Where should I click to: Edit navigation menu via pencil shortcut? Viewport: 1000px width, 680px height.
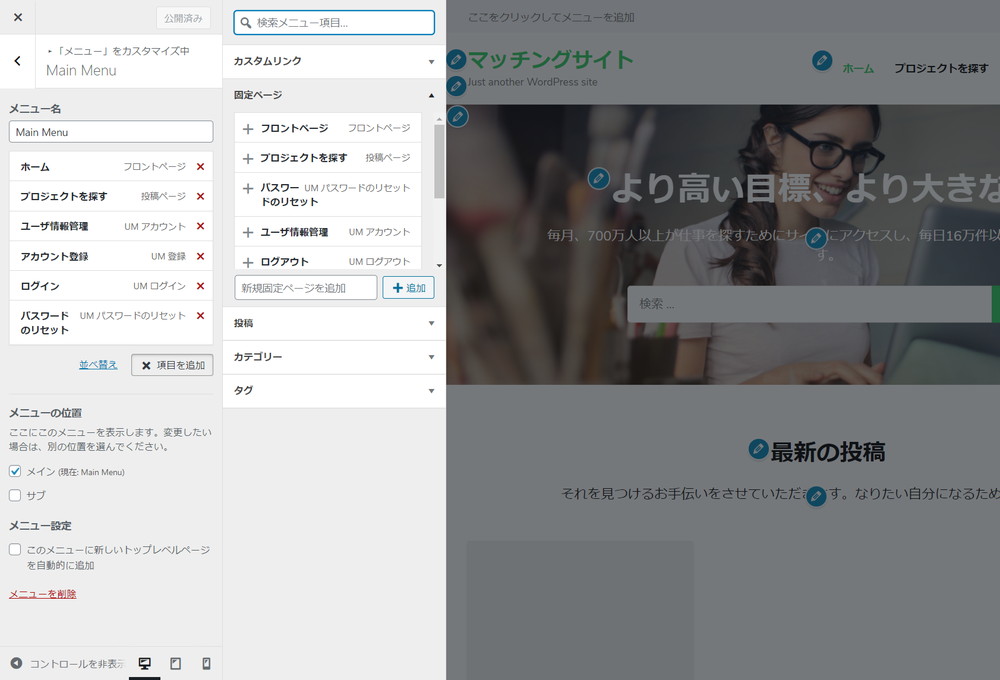[822, 61]
